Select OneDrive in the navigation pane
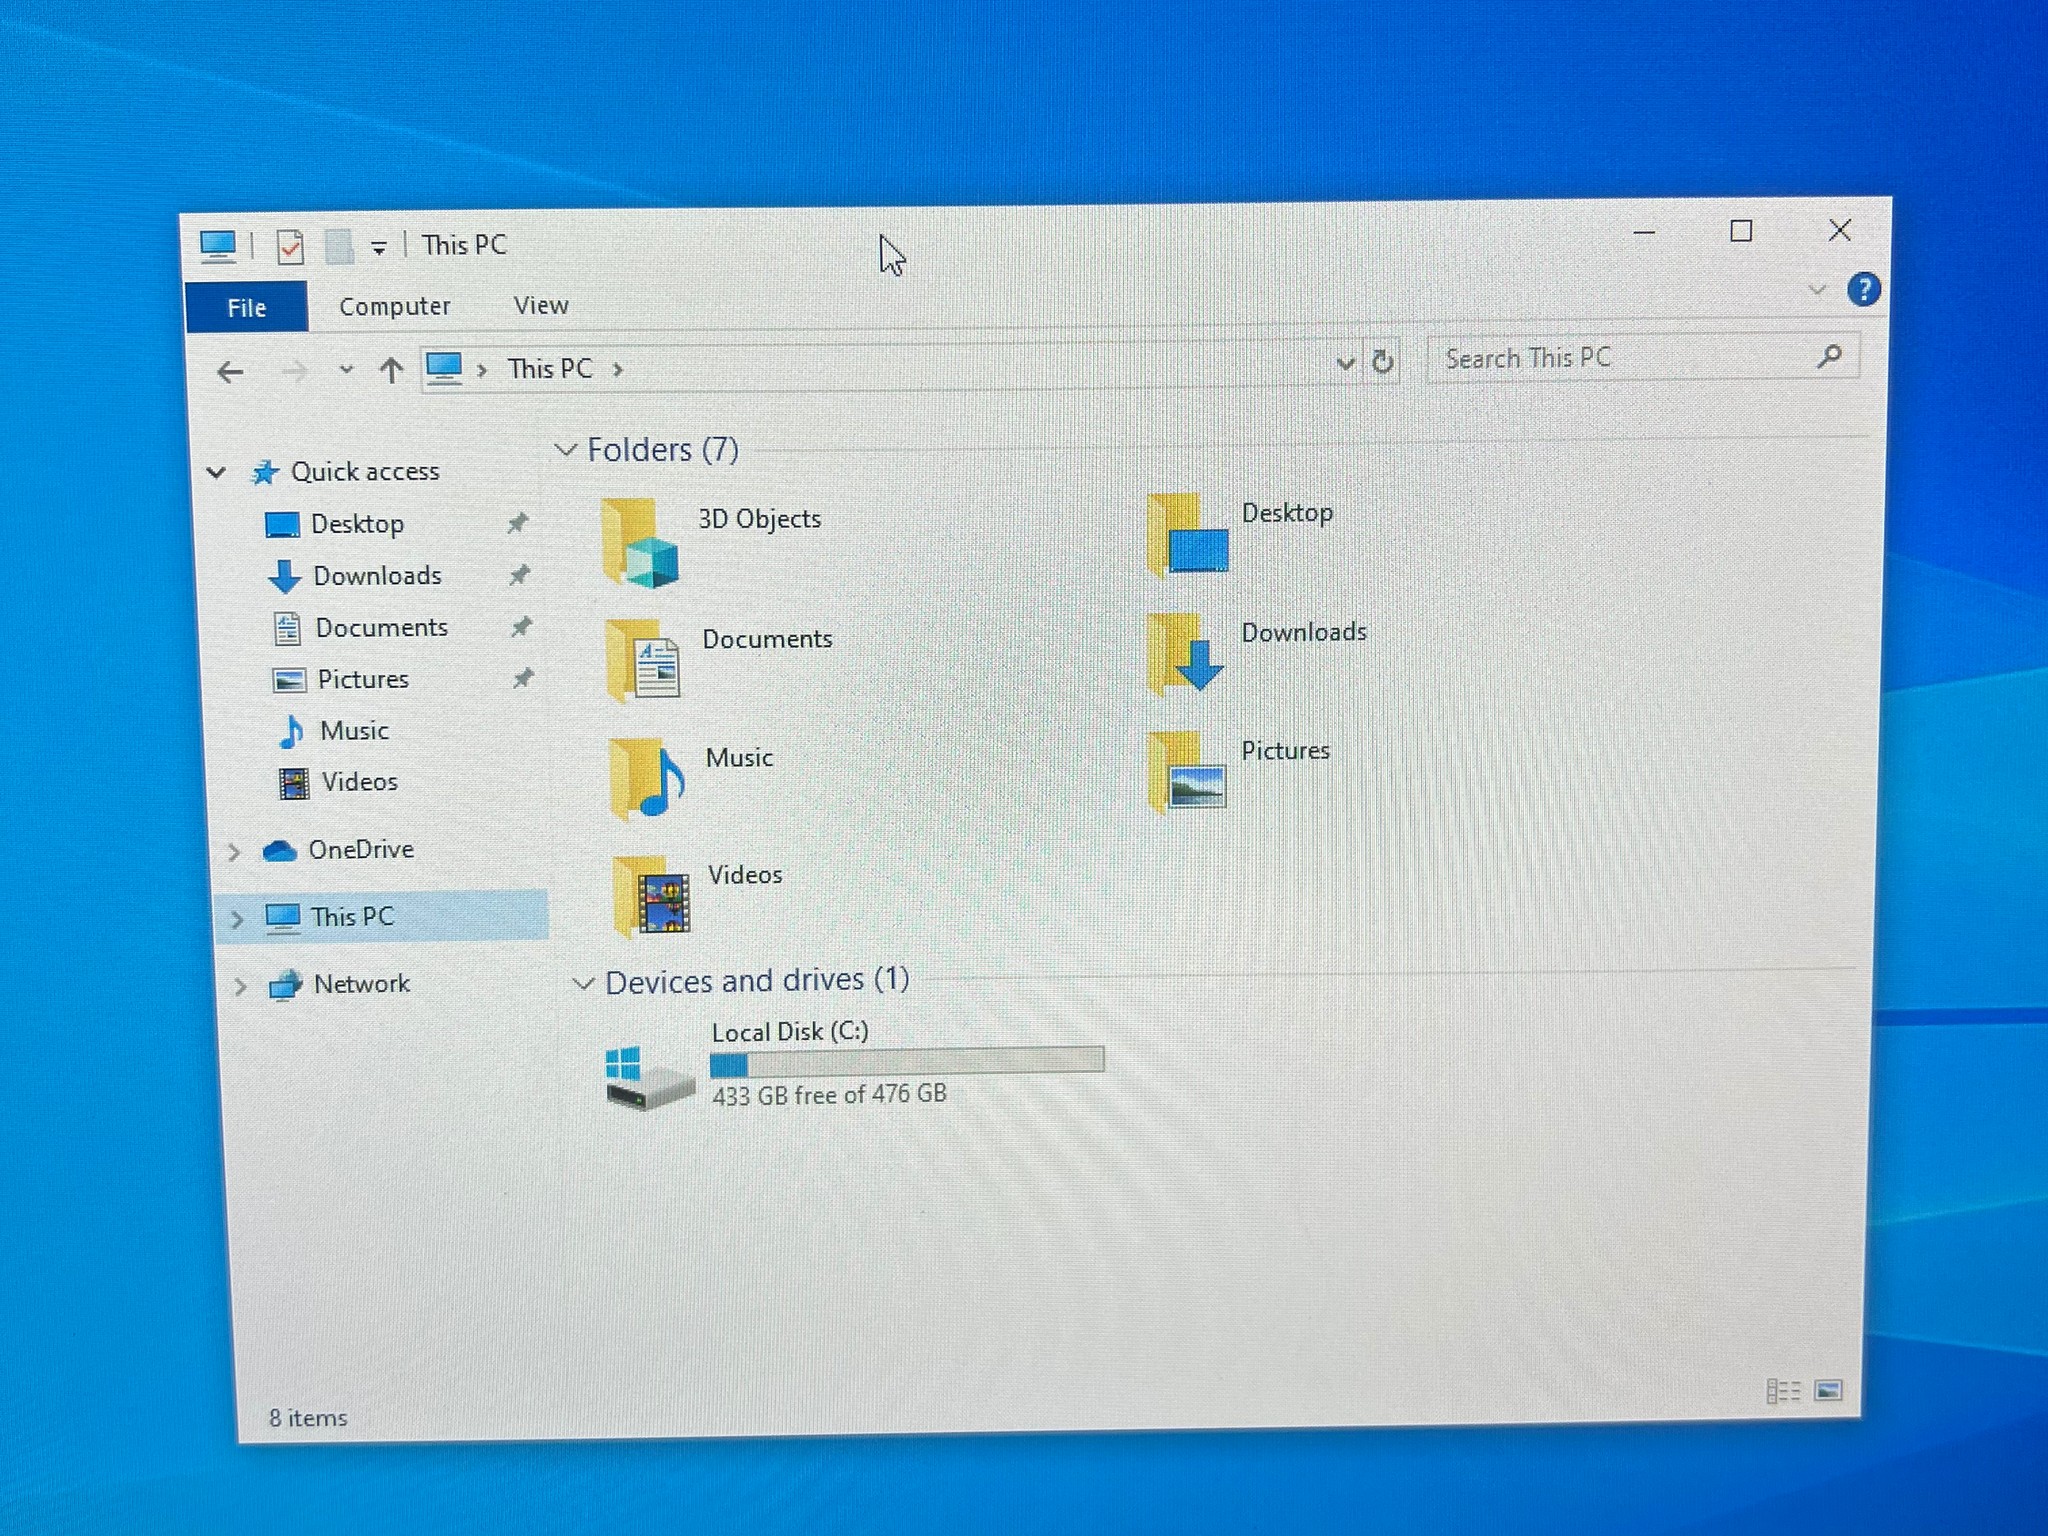The image size is (2048, 1536). [x=360, y=850]
